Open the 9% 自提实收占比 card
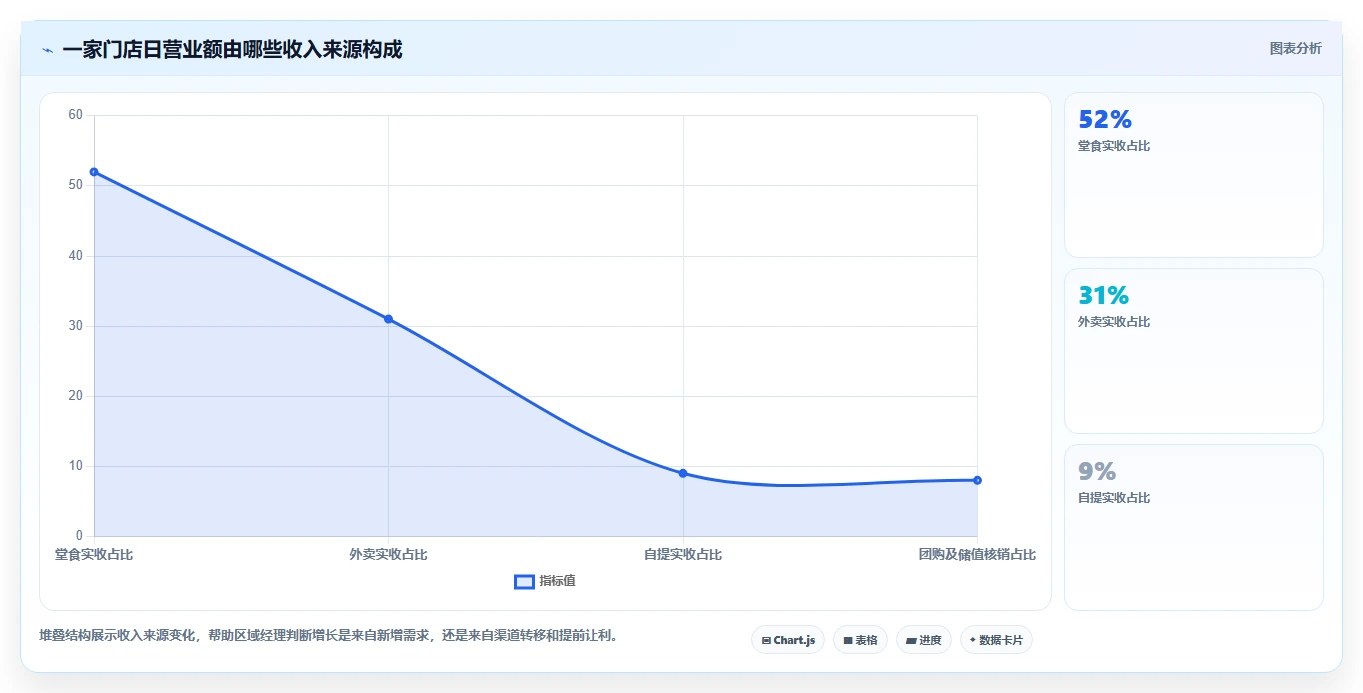 [x=1194, y=527]
